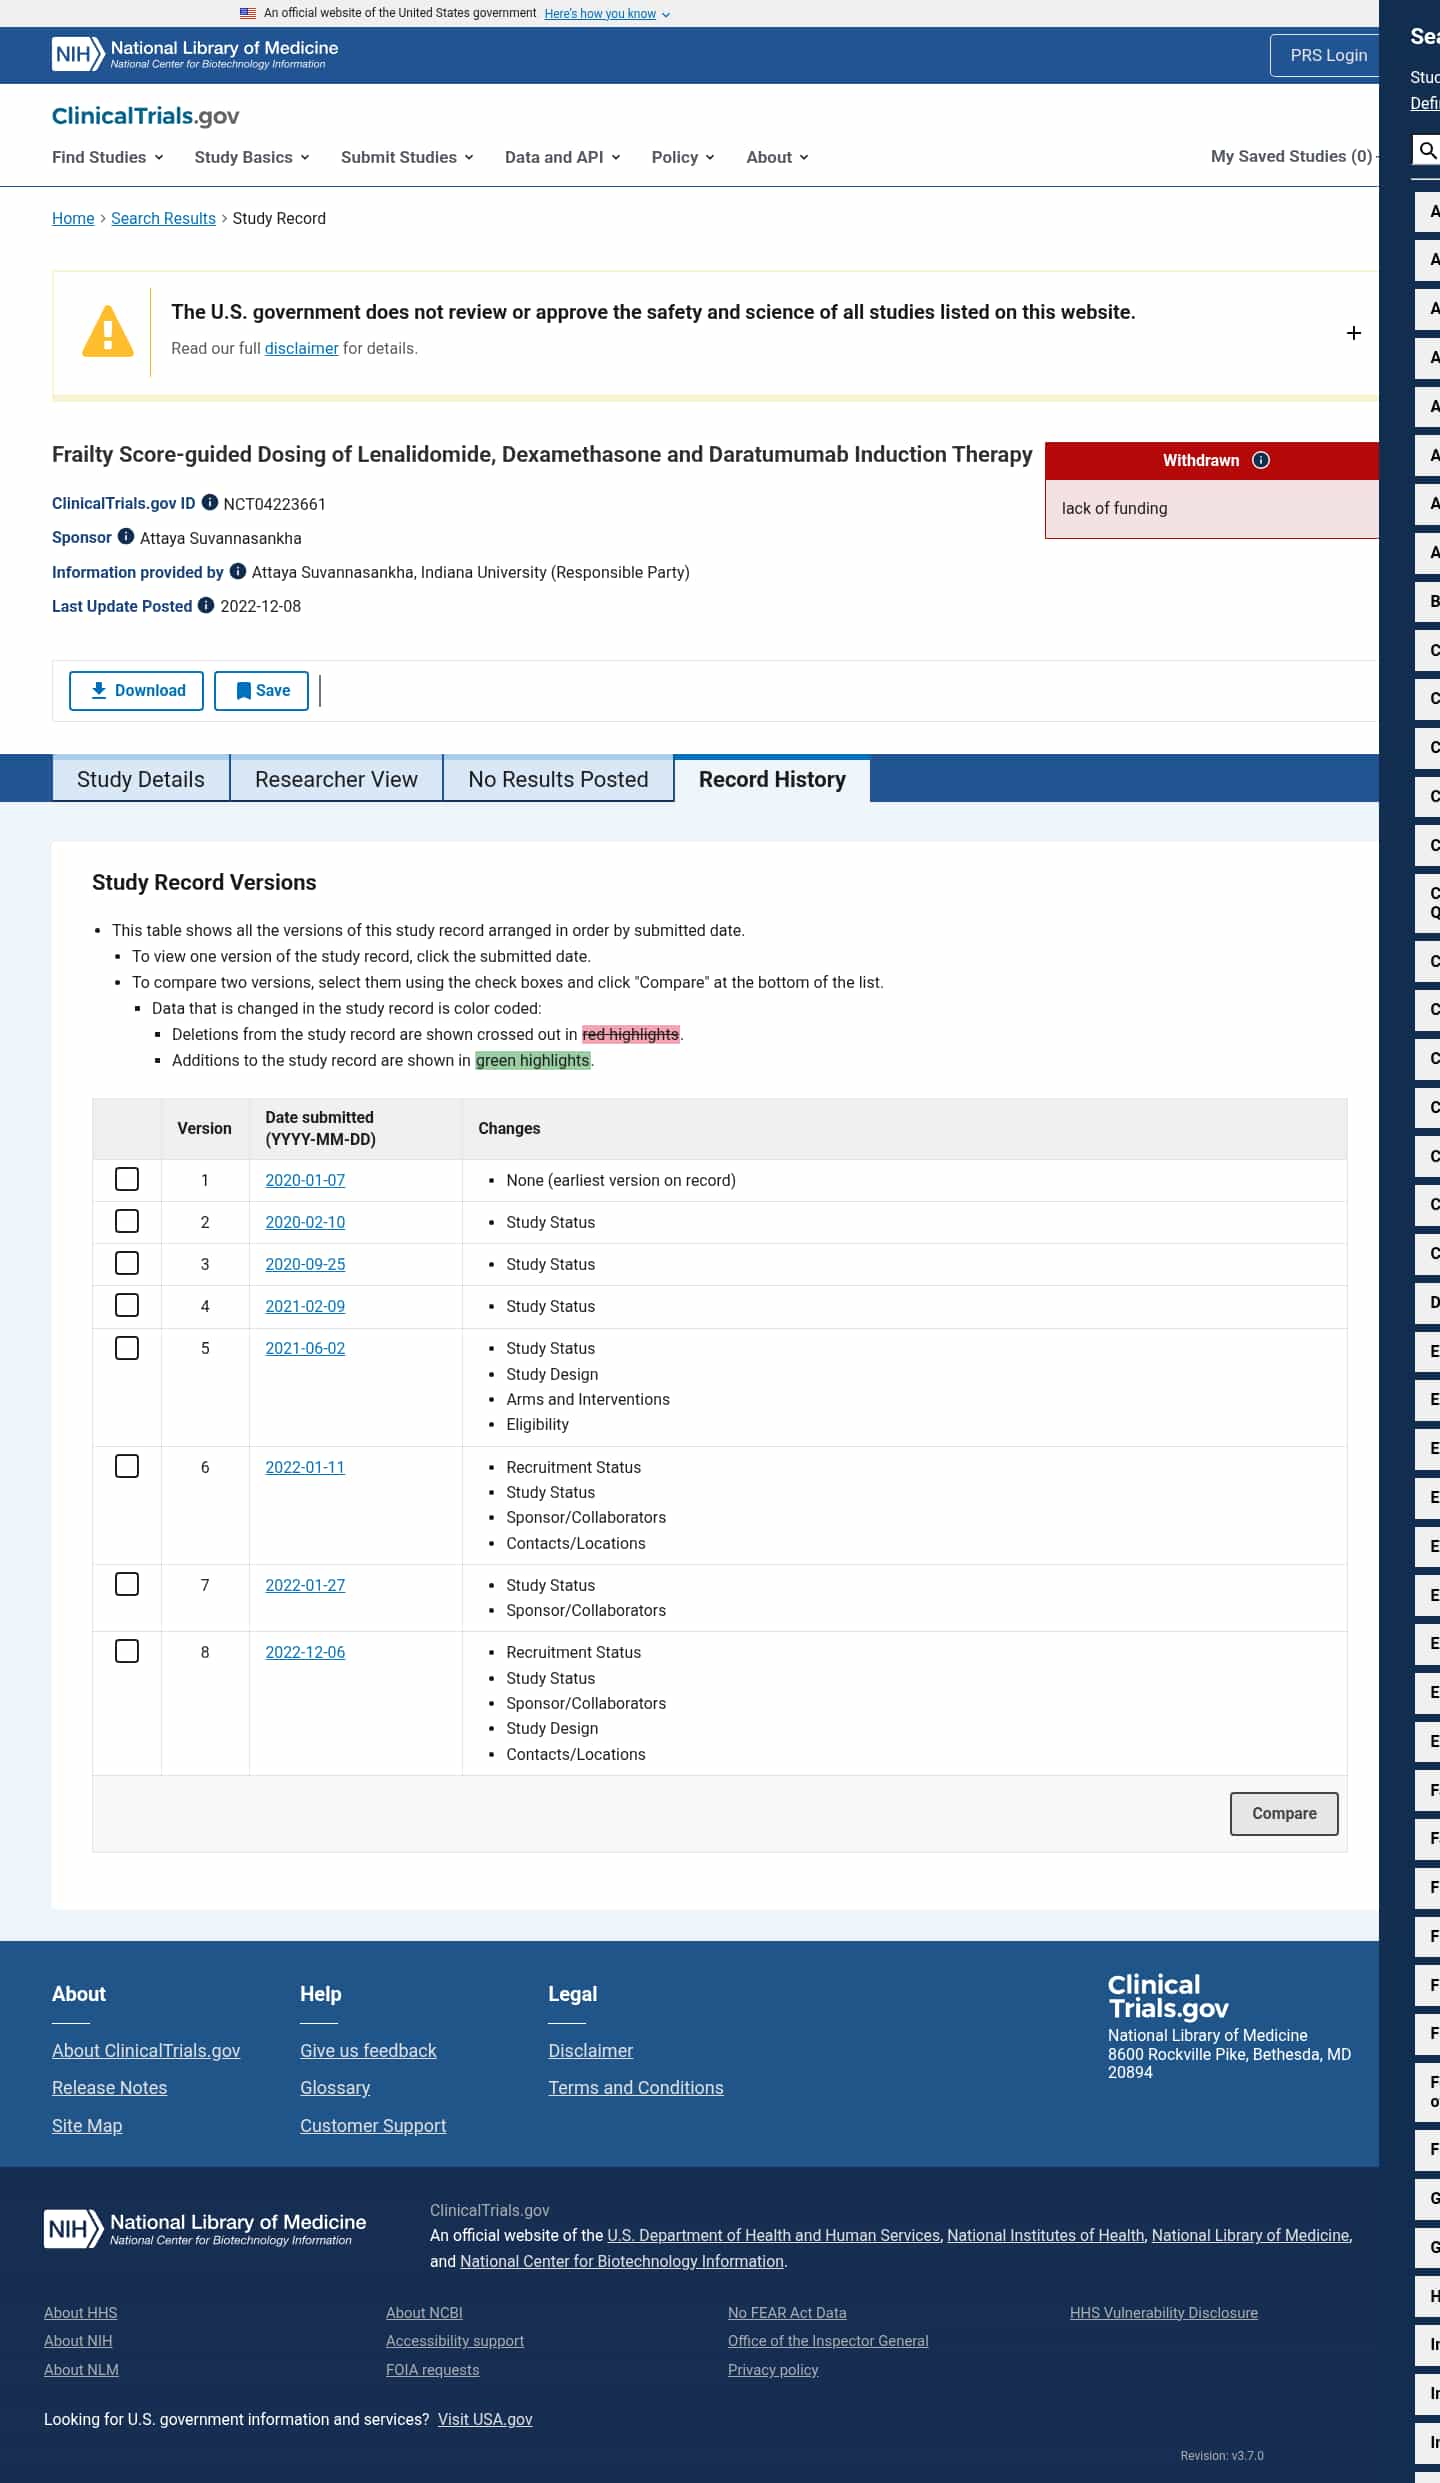Tick the version 3 checkbox
1440x2483 pixels.
click(x=127, y=1263)
